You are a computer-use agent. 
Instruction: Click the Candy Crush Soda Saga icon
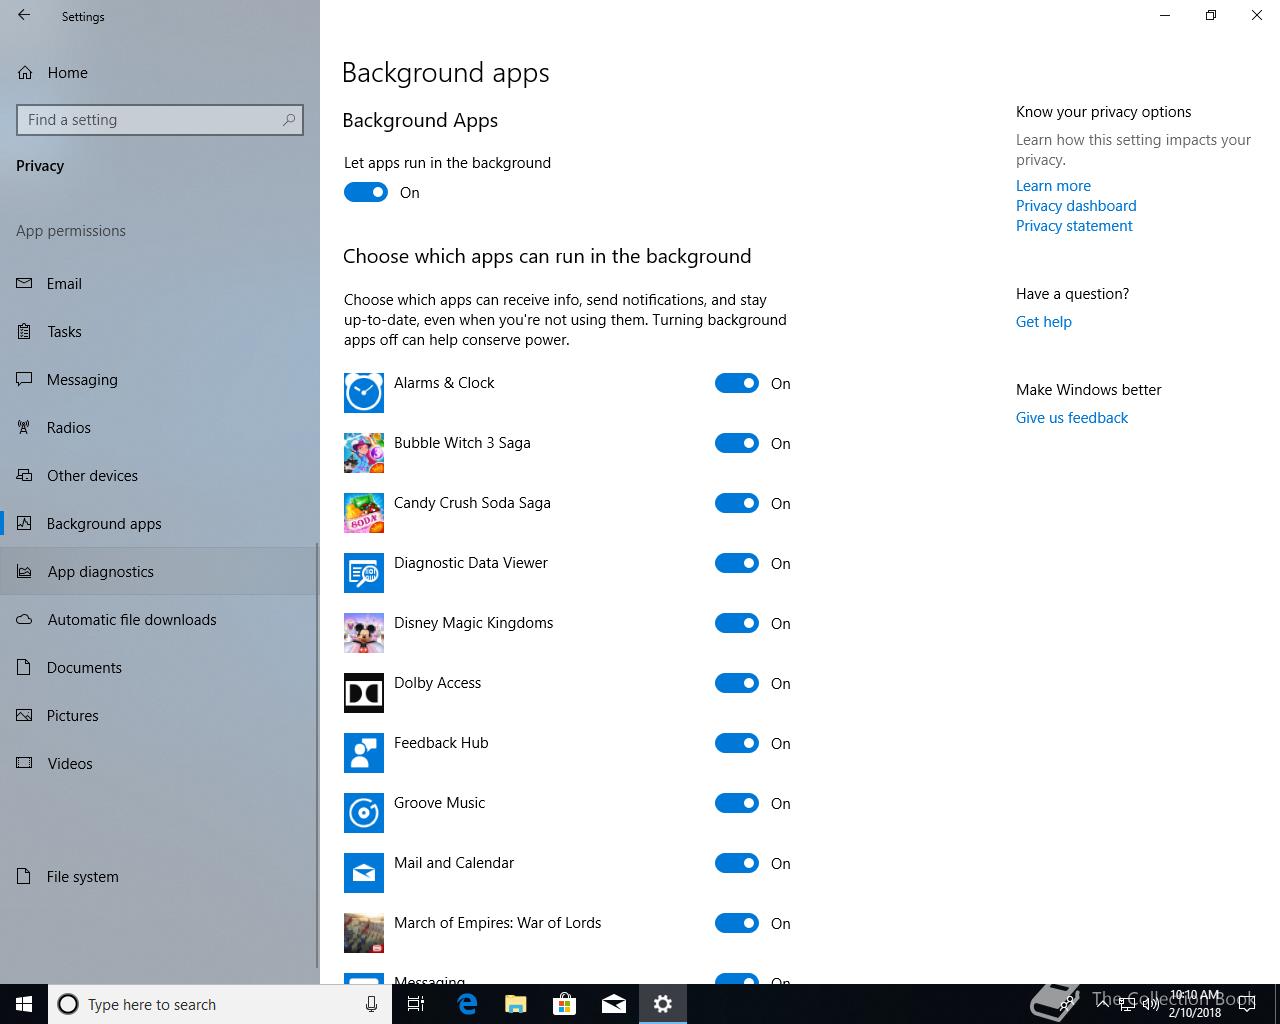click(x=364, y=513)
